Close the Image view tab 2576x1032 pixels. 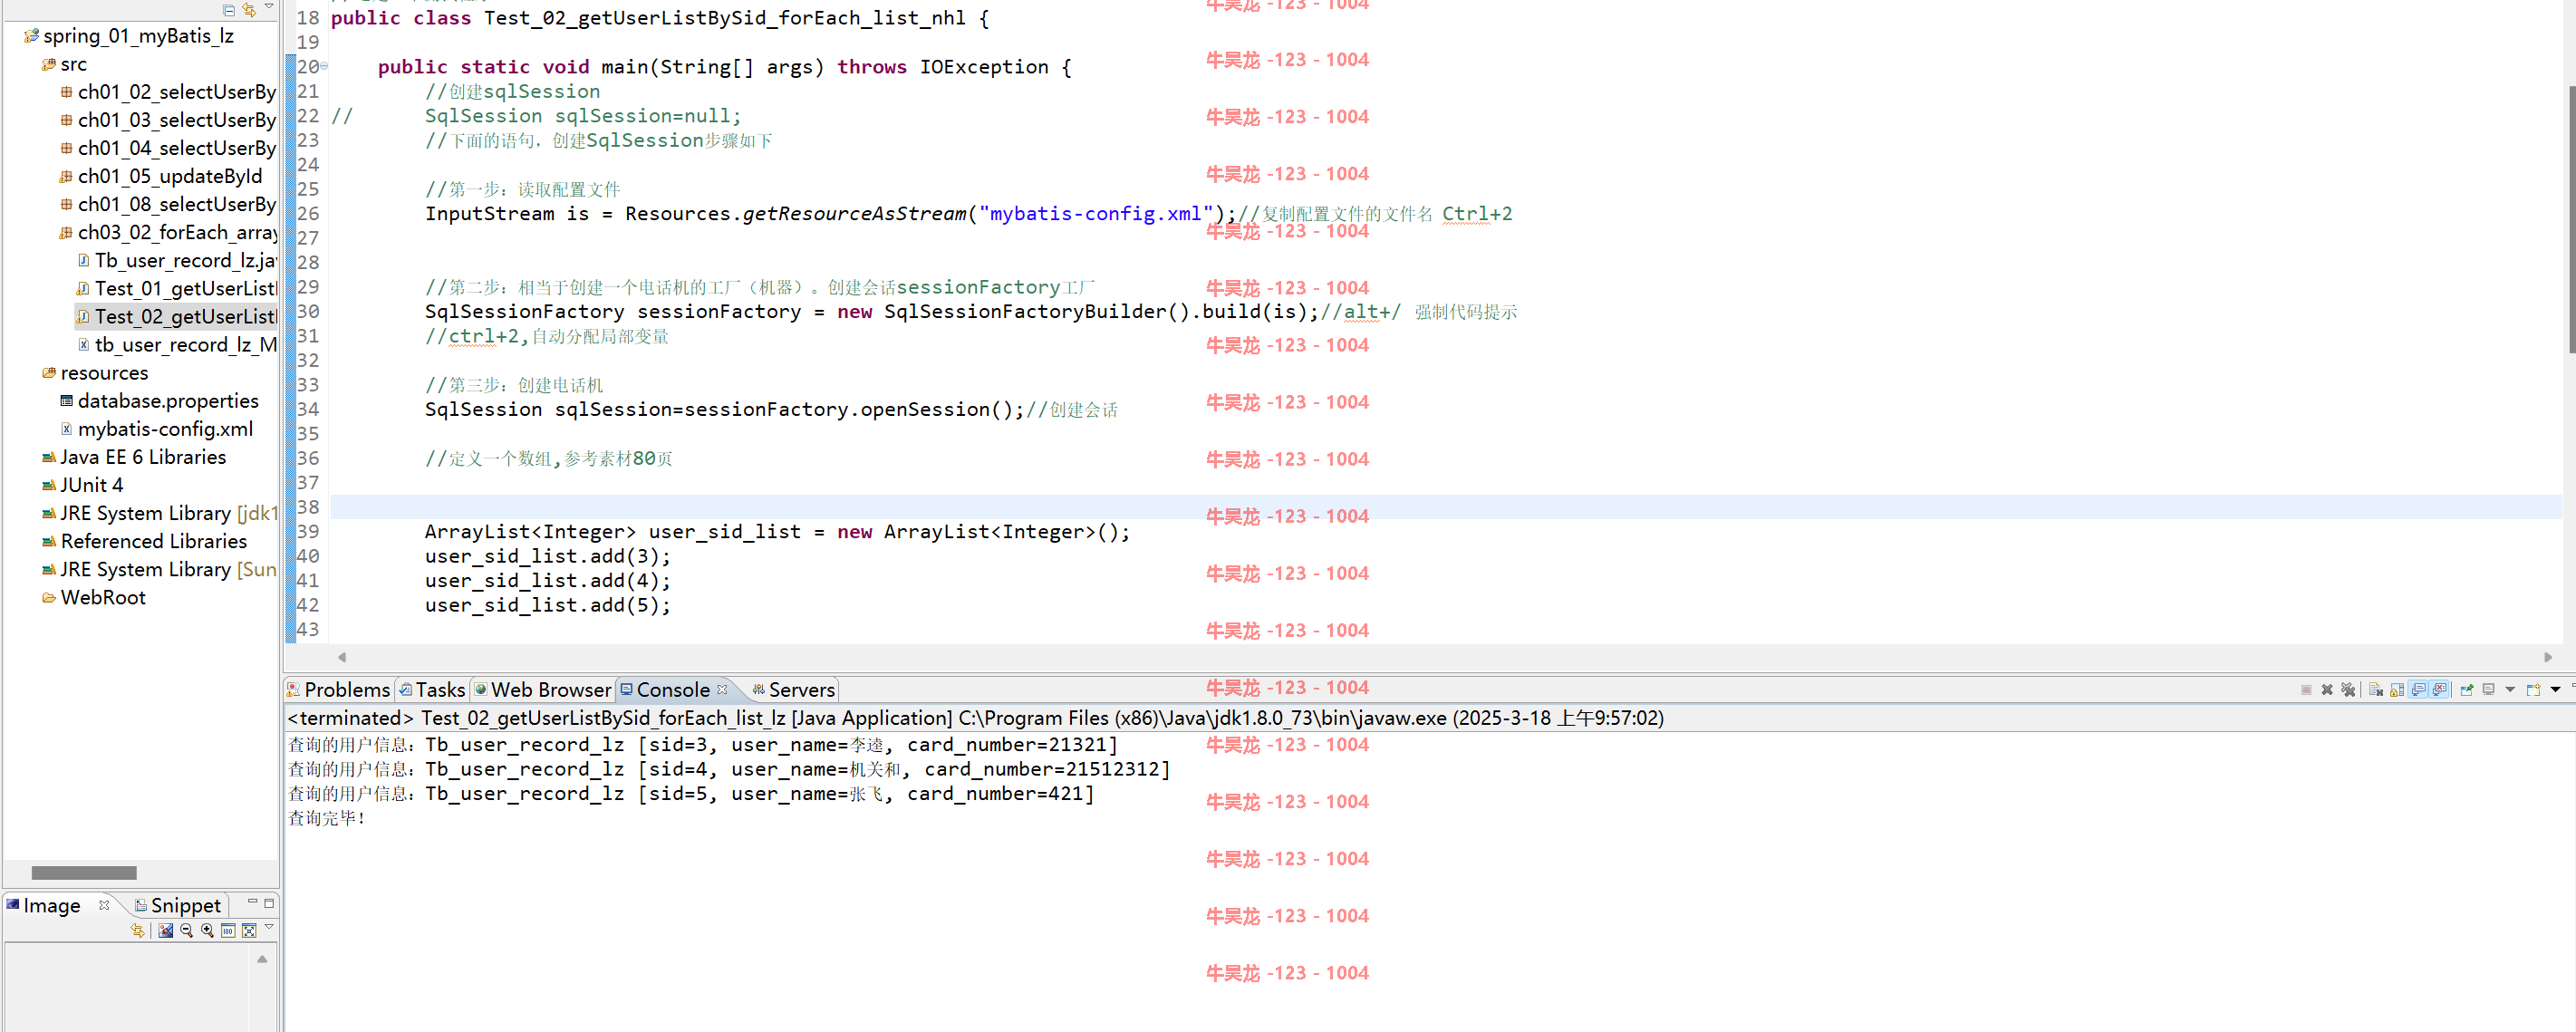(104, 905)
